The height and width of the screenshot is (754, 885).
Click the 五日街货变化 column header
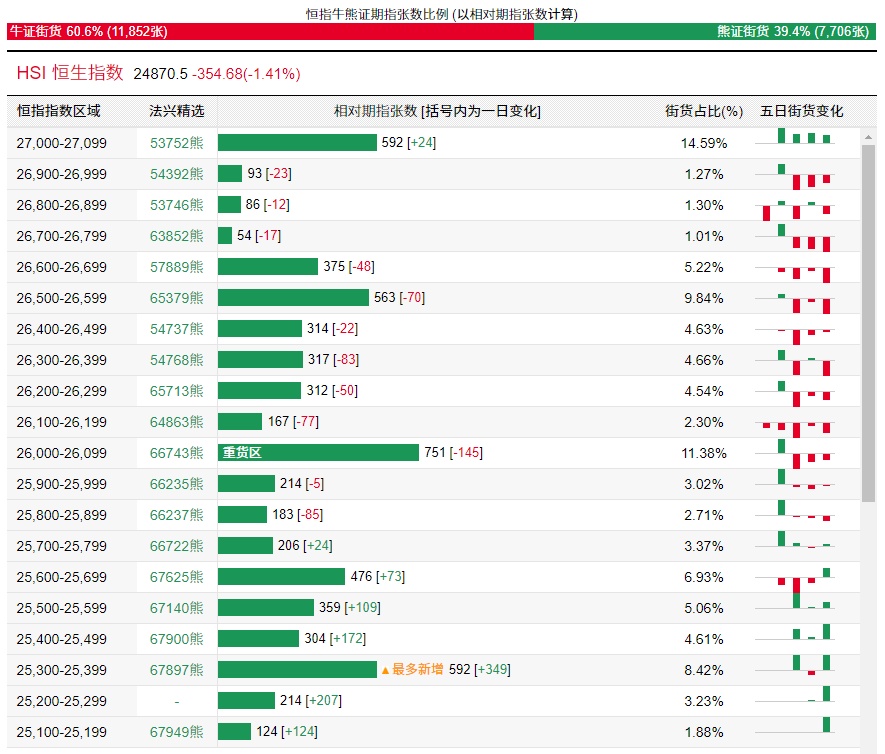tap(801, 111)
